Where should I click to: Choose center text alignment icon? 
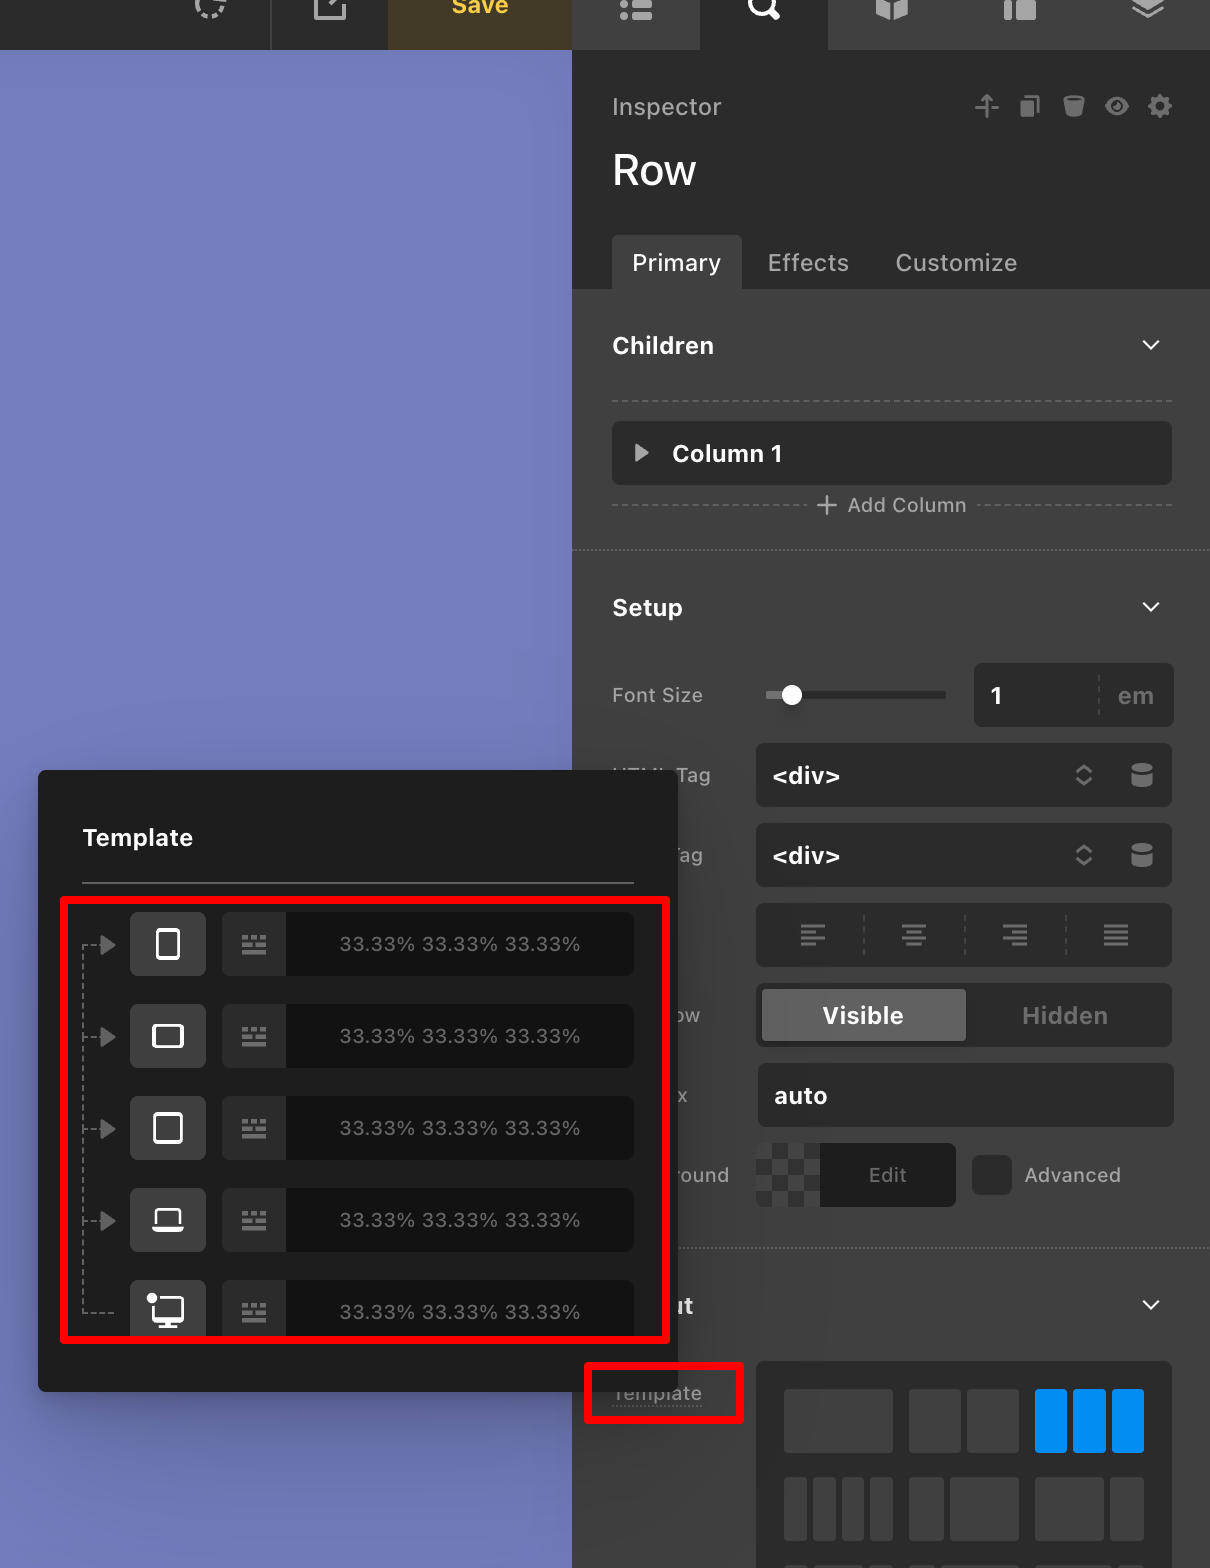(914, 935)
